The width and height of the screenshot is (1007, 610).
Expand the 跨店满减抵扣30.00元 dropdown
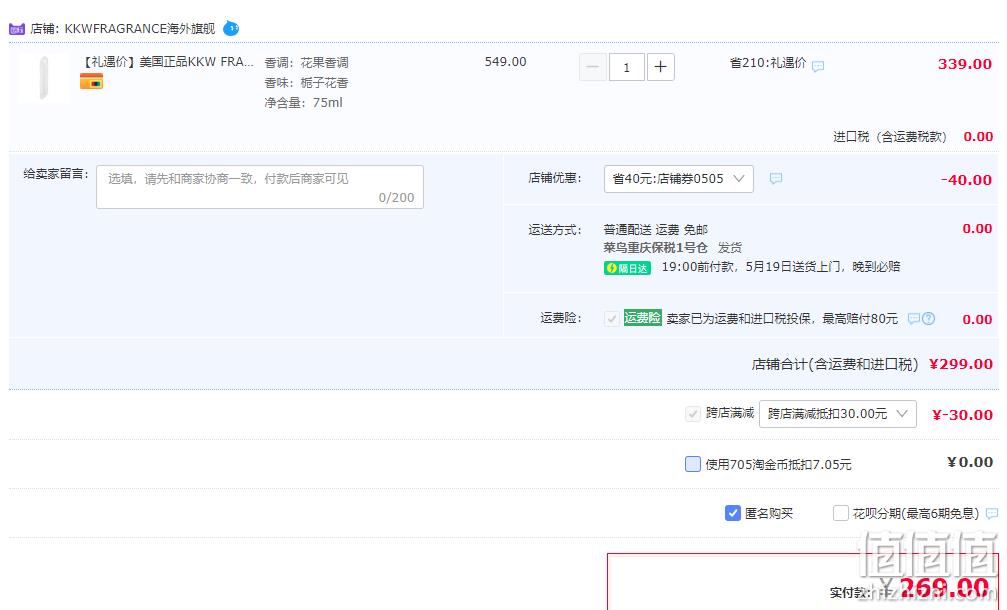pyautogui.click(x=837, y=414)
